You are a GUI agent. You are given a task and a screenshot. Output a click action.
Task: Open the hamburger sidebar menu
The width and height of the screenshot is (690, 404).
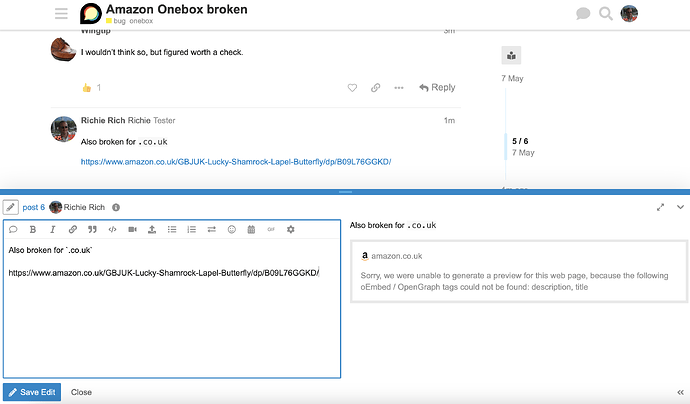tap(61, 14)
